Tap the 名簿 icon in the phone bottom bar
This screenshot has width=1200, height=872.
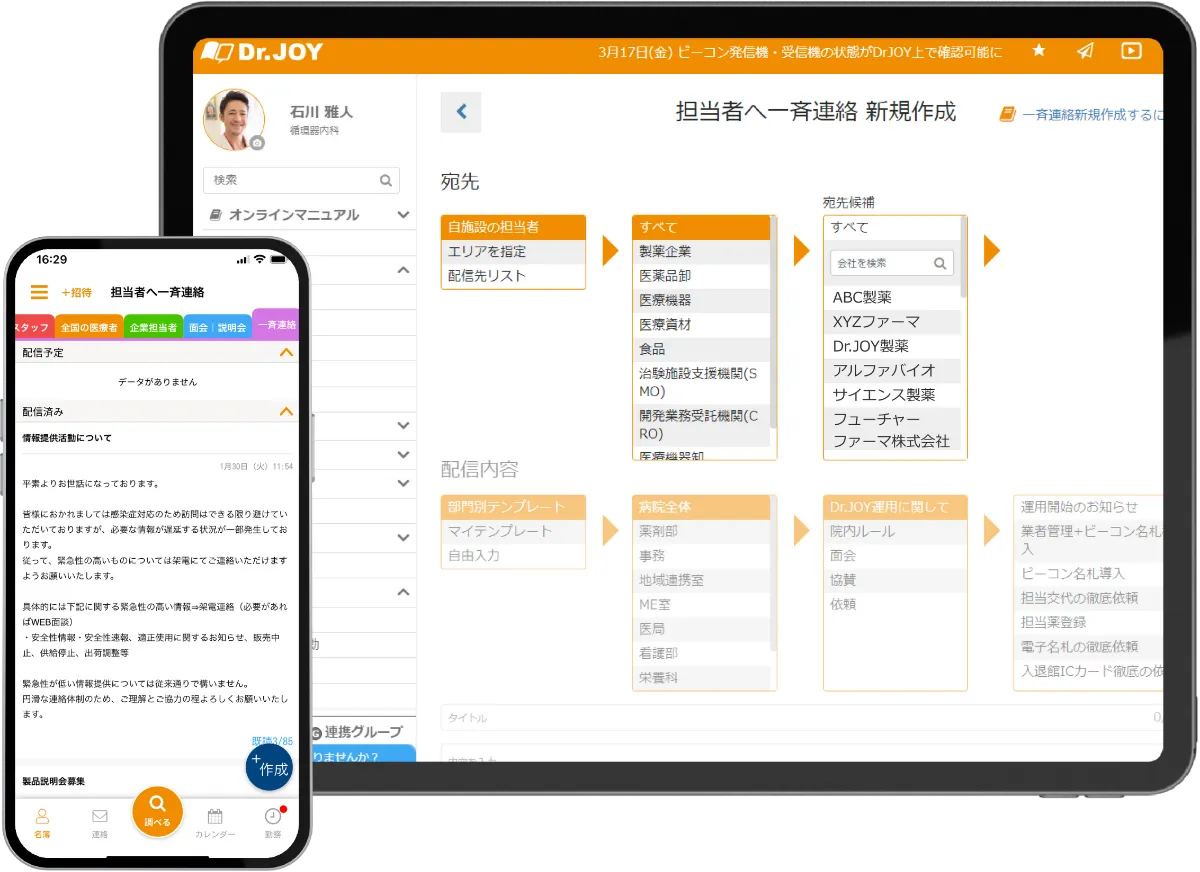coord(42,823)
